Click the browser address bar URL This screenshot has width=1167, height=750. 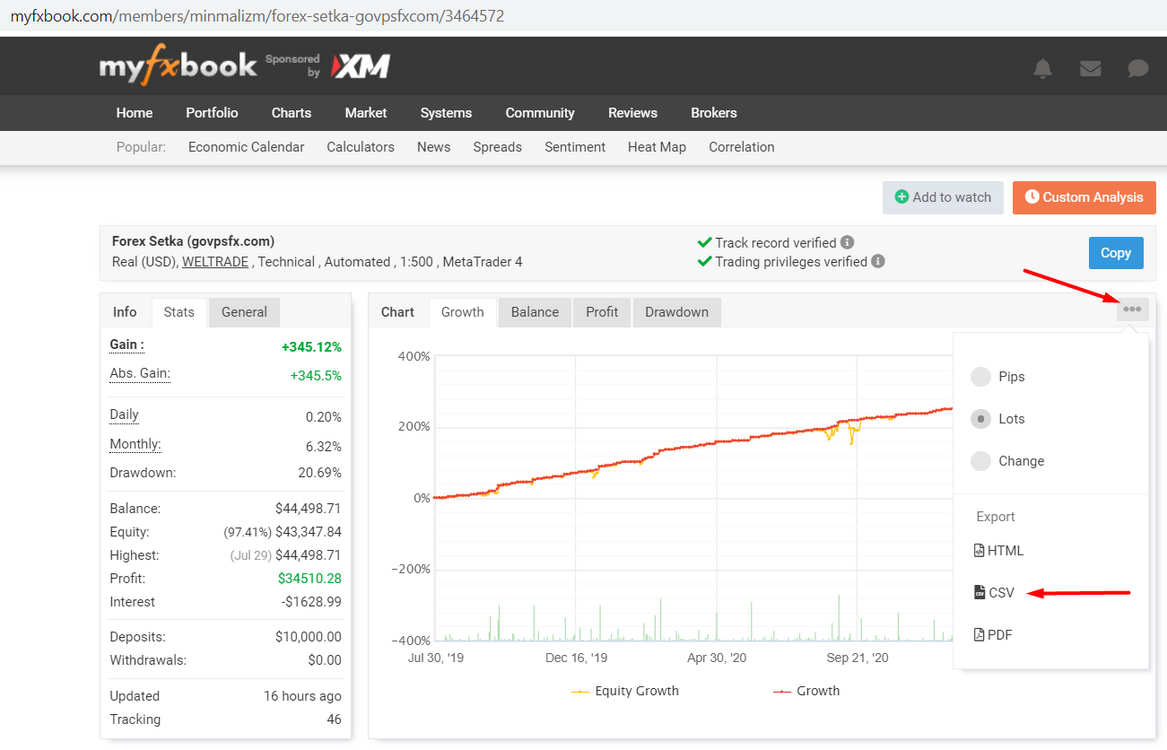tap(258, 16)
